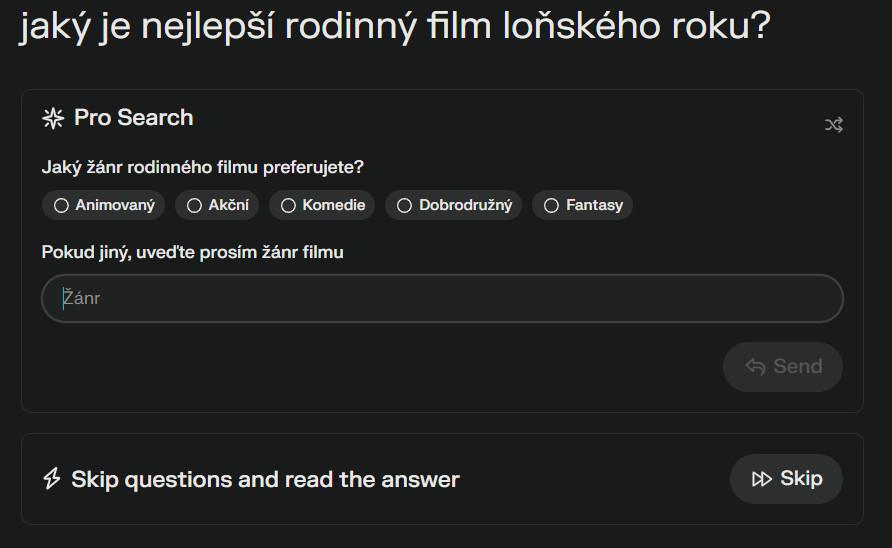Click the shuffle arrows icon
Screen dimensions: 892x548
(833, 125)
